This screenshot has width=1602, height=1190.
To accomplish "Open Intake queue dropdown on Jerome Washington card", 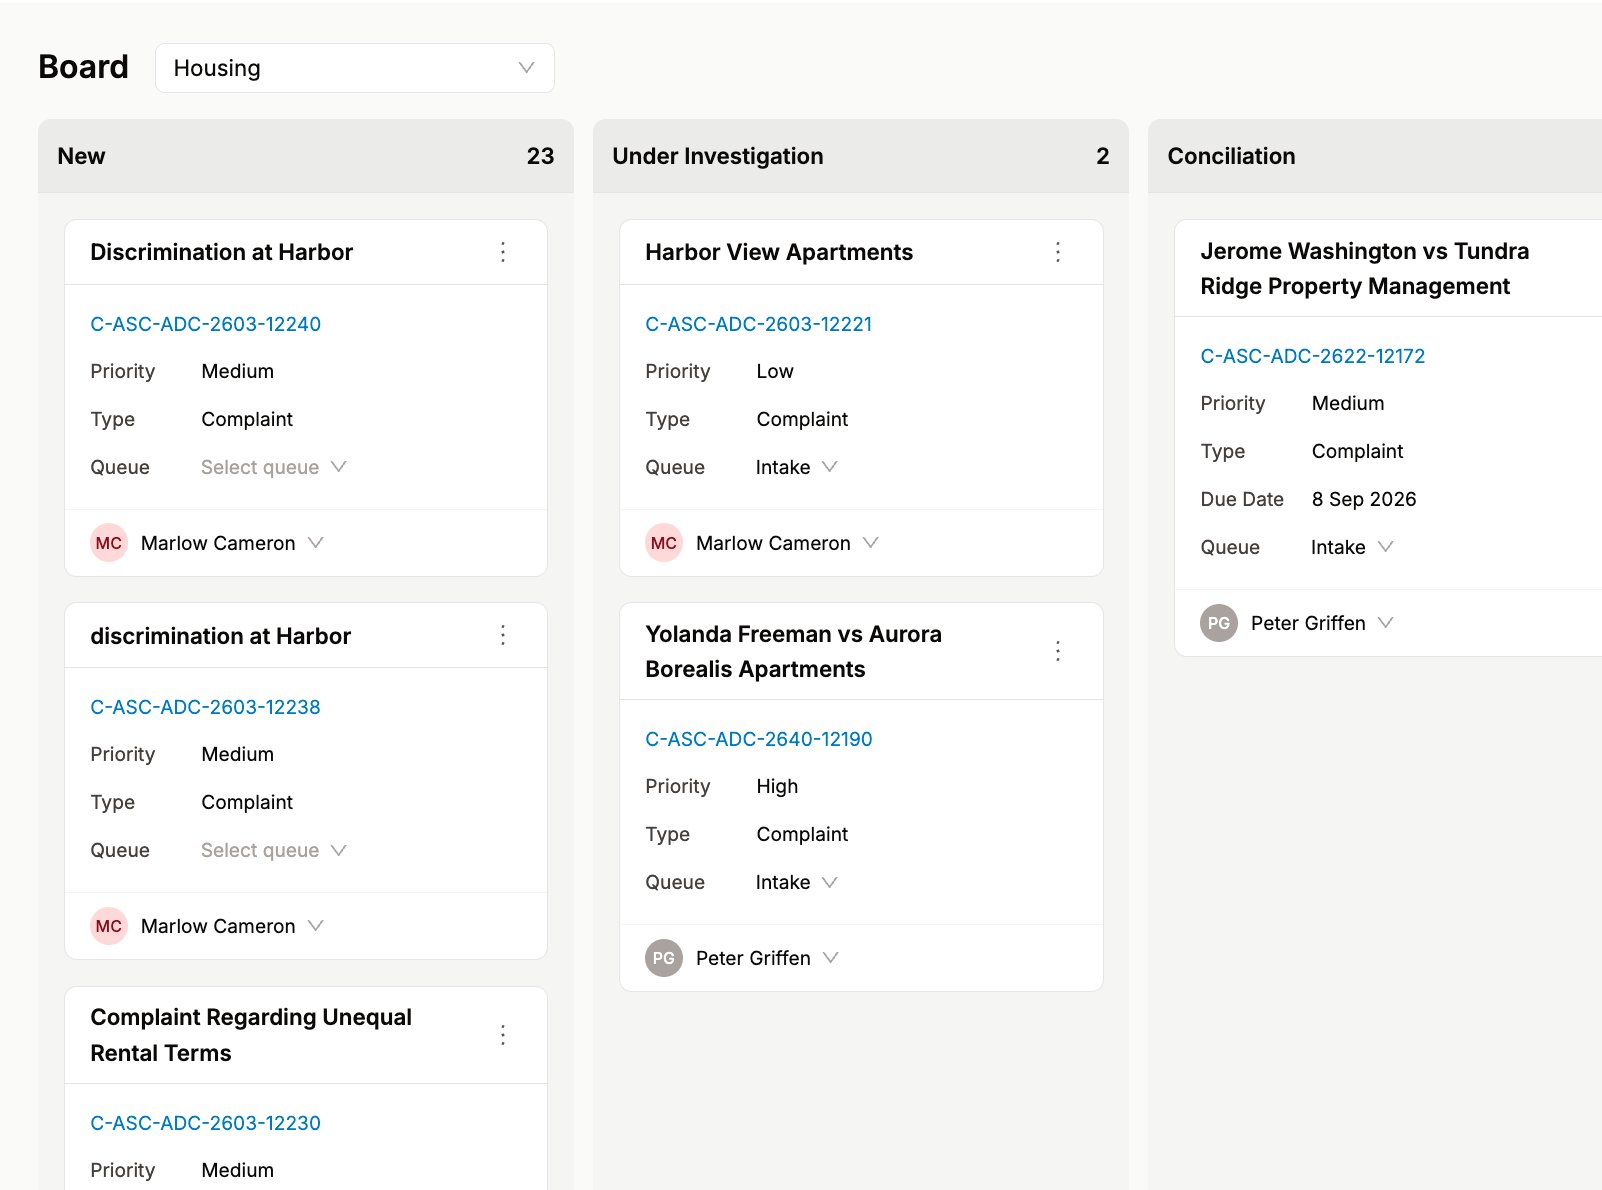I will coord(1351,547).
